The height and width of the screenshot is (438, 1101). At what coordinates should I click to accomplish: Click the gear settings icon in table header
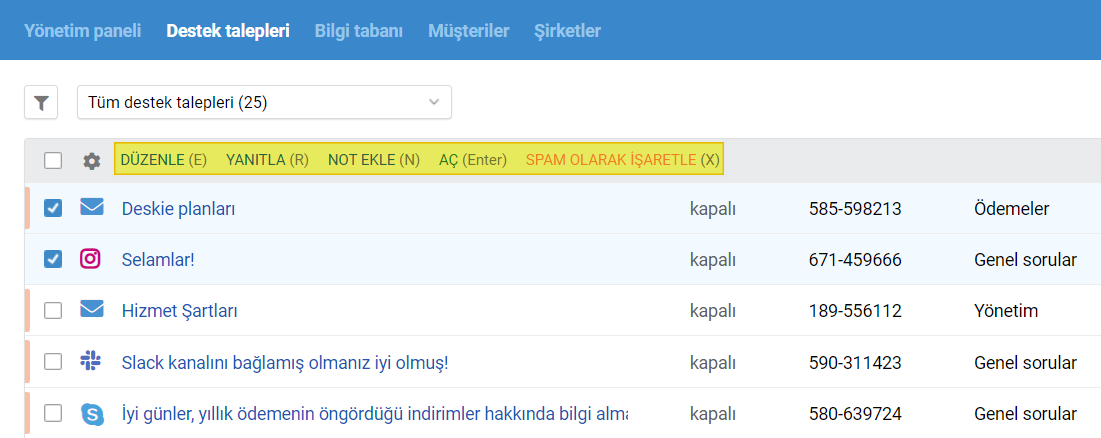(x=91, y=161)
